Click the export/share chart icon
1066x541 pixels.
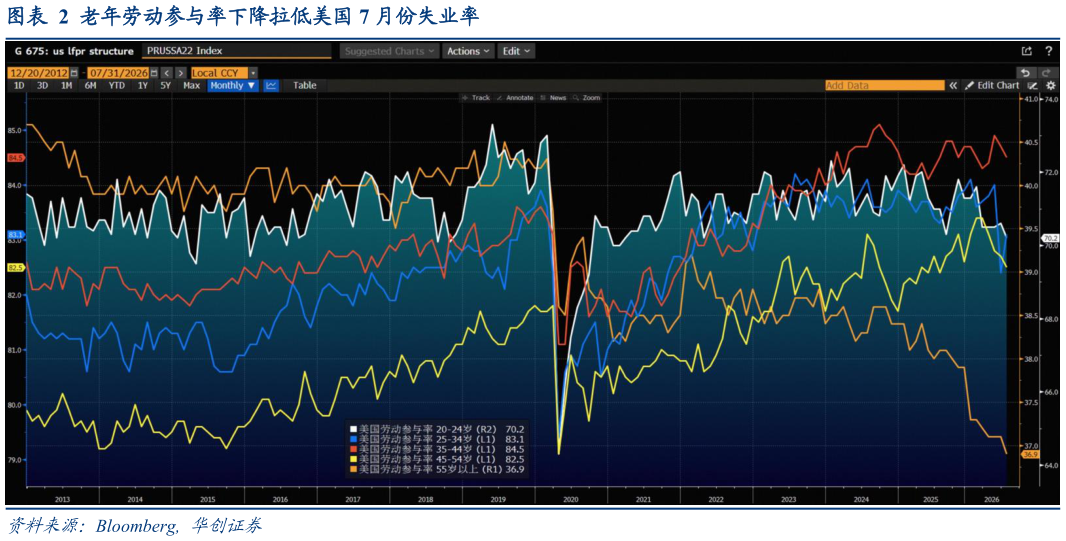pos(1027,51)
